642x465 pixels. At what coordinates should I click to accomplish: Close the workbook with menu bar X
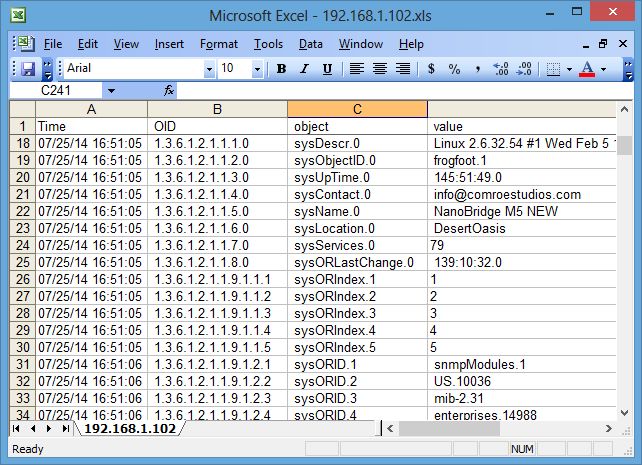pyautogui.click(x=623, y=43)
